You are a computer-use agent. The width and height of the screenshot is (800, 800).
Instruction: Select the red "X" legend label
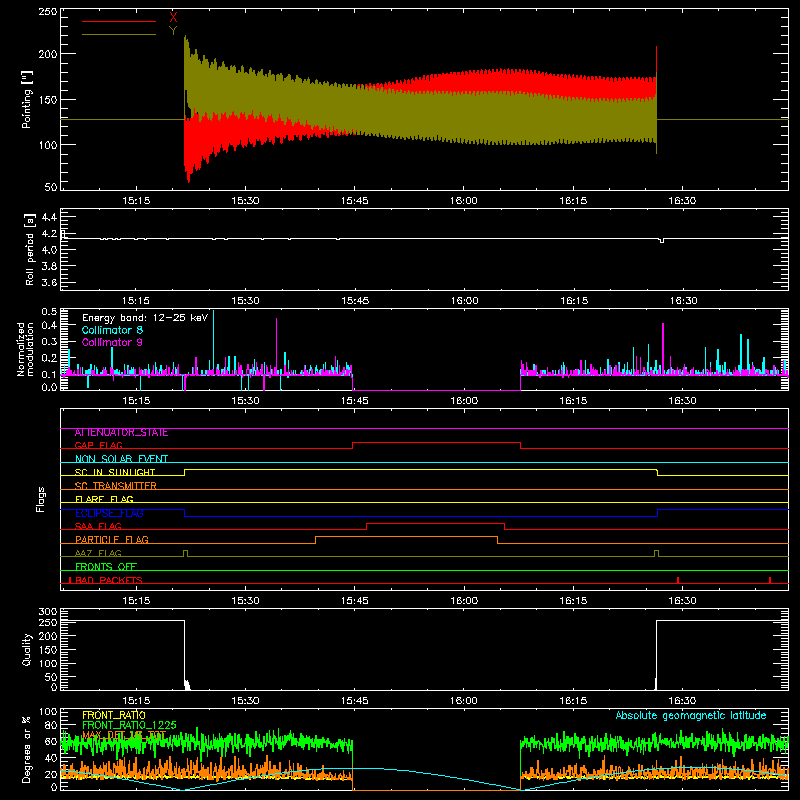[173, 18]
